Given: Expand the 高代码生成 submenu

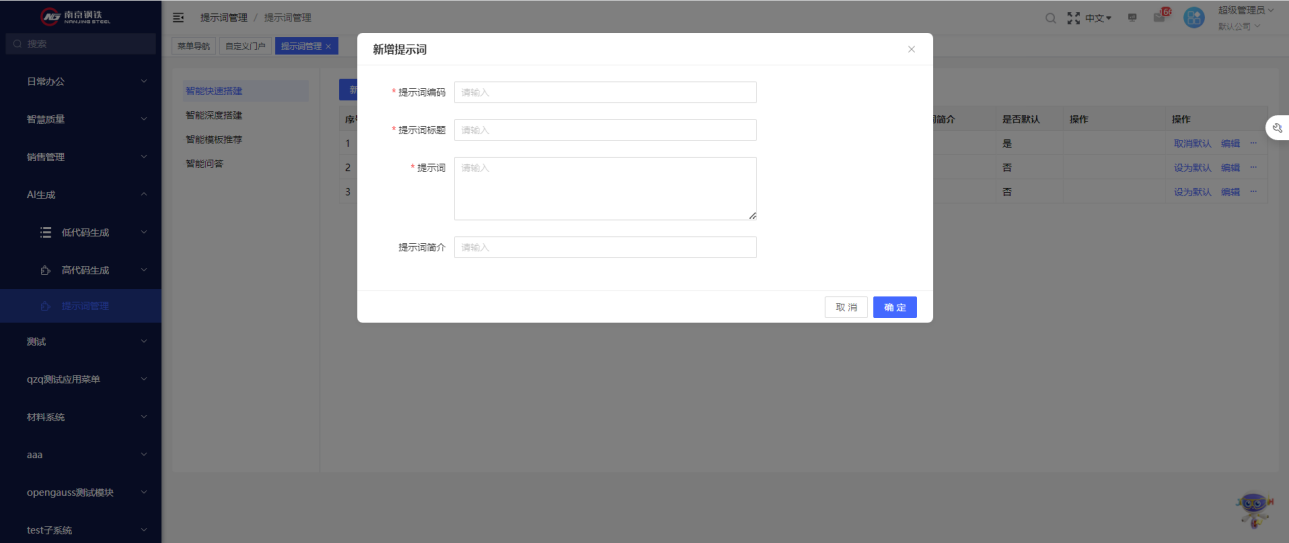Looking at the screenshot, I should point(80,270).
